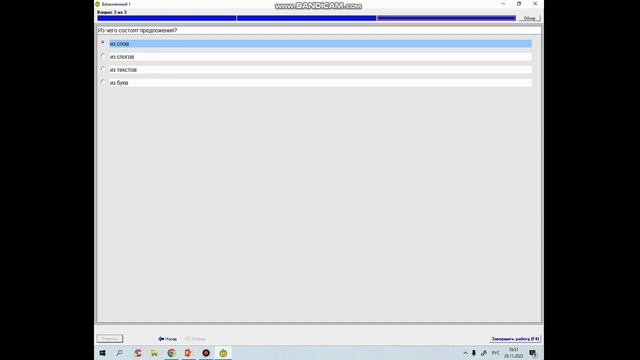Screen dimensions: 640x360
Task: Close the test window
Action: (535, 4)
